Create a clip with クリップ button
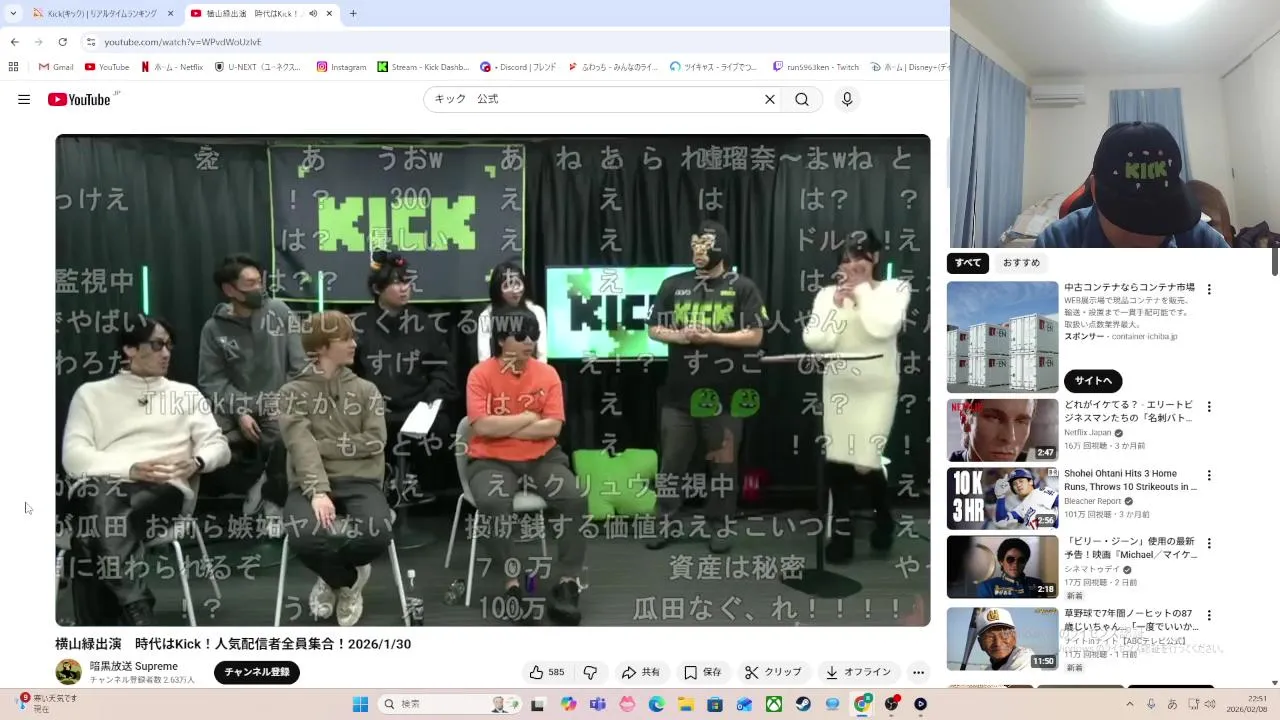 coord(773,673)
